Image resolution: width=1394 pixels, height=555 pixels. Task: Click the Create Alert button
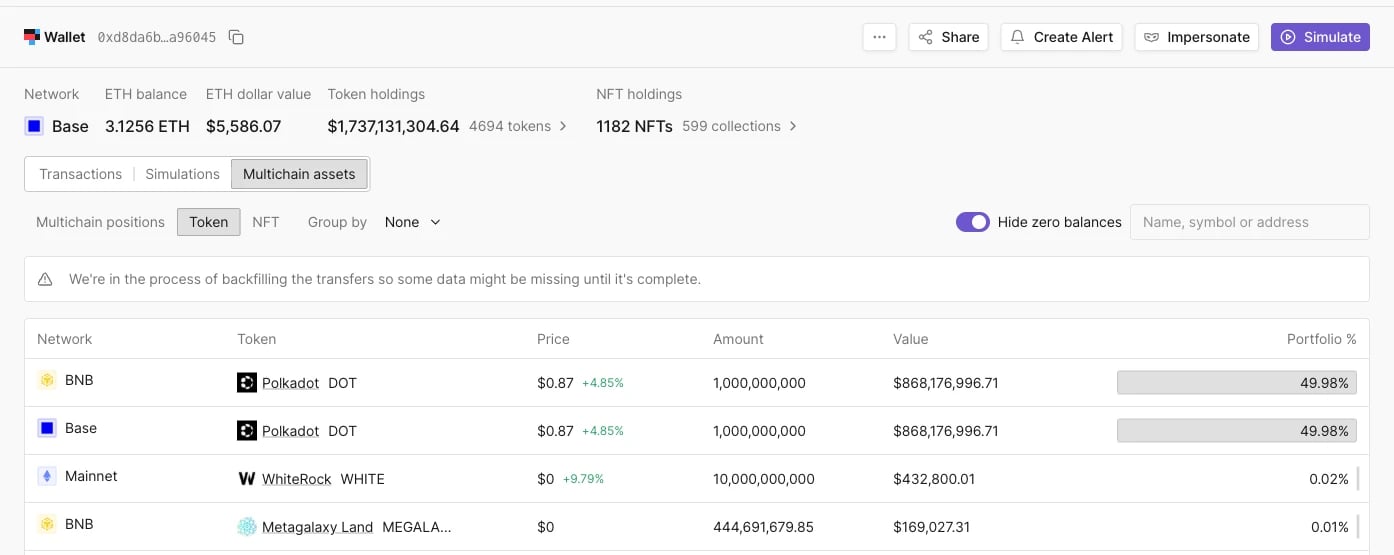(1062, 37)
